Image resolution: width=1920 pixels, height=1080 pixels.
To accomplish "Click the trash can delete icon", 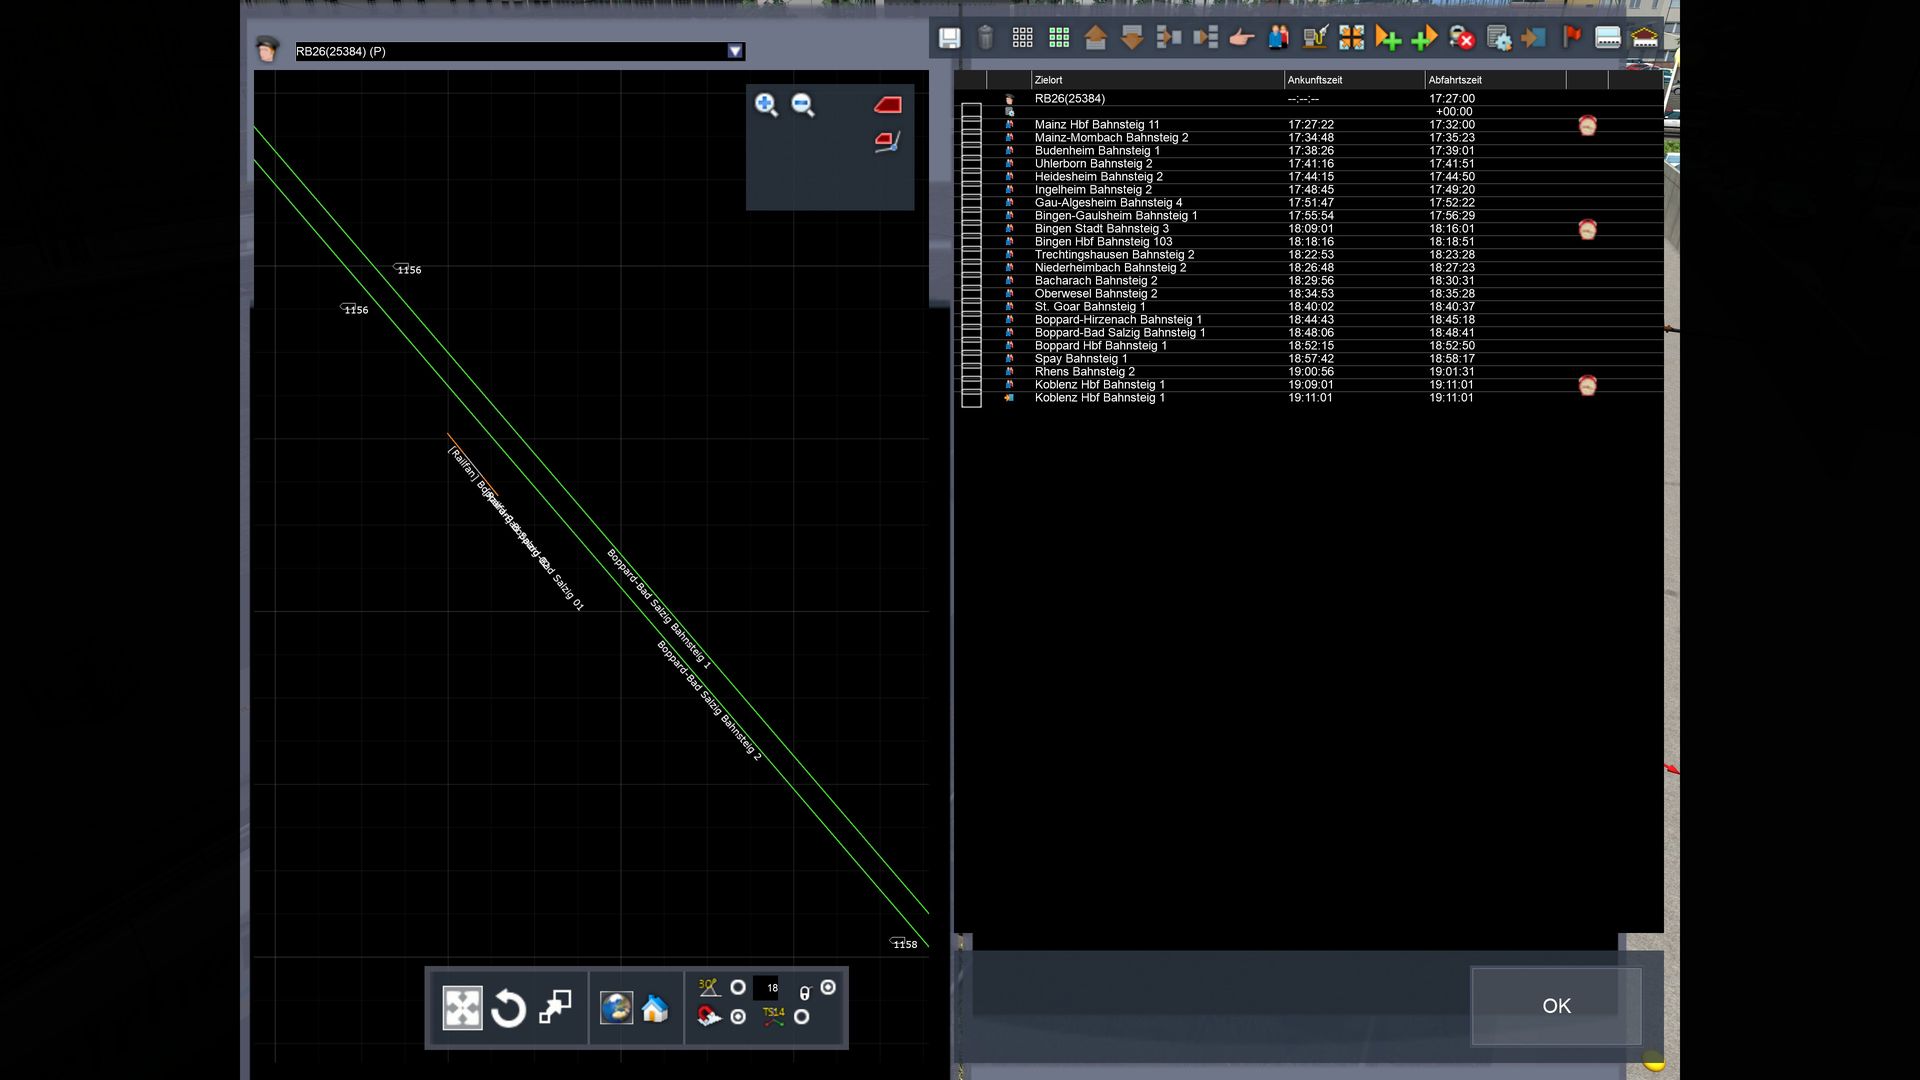I will [985, 38].
